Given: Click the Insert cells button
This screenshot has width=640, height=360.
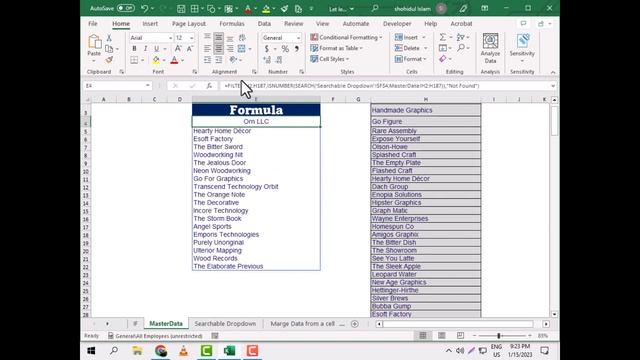Looking at the screenshot, I should coord(407,37).
